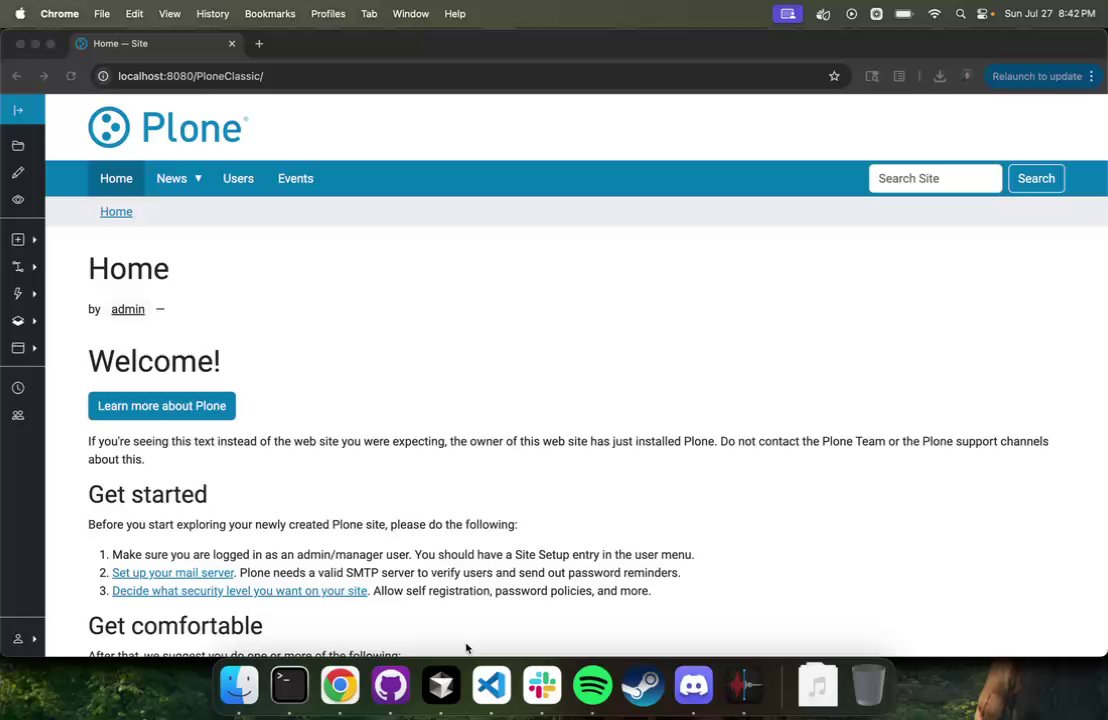Screen dimensions: 1108x720
Task: Expand the News dropdown arrow
Action: pos(199,179)
